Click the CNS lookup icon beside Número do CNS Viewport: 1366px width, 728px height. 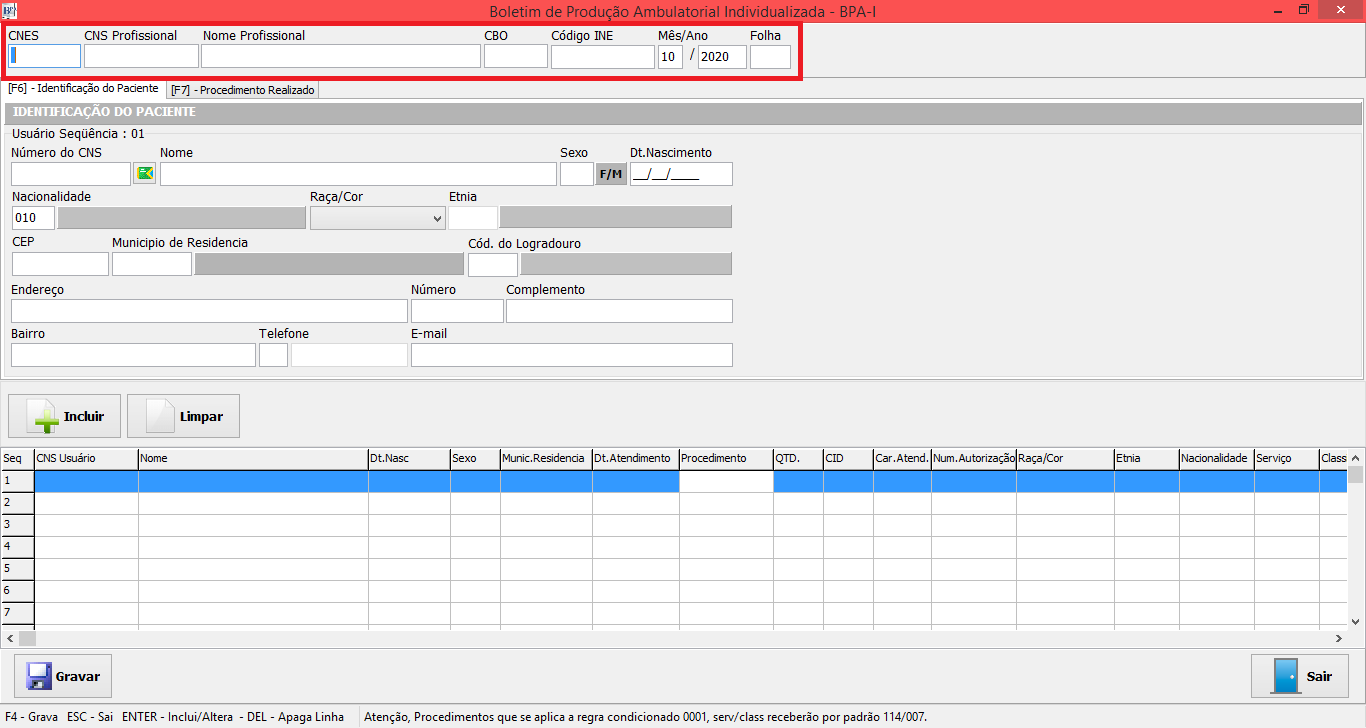(145, 174)
